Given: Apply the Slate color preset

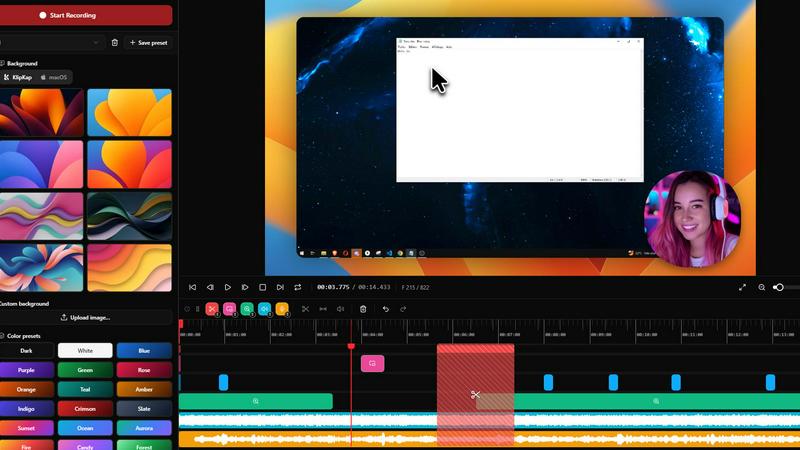Looking at the screenshot, I should (144, 409).
